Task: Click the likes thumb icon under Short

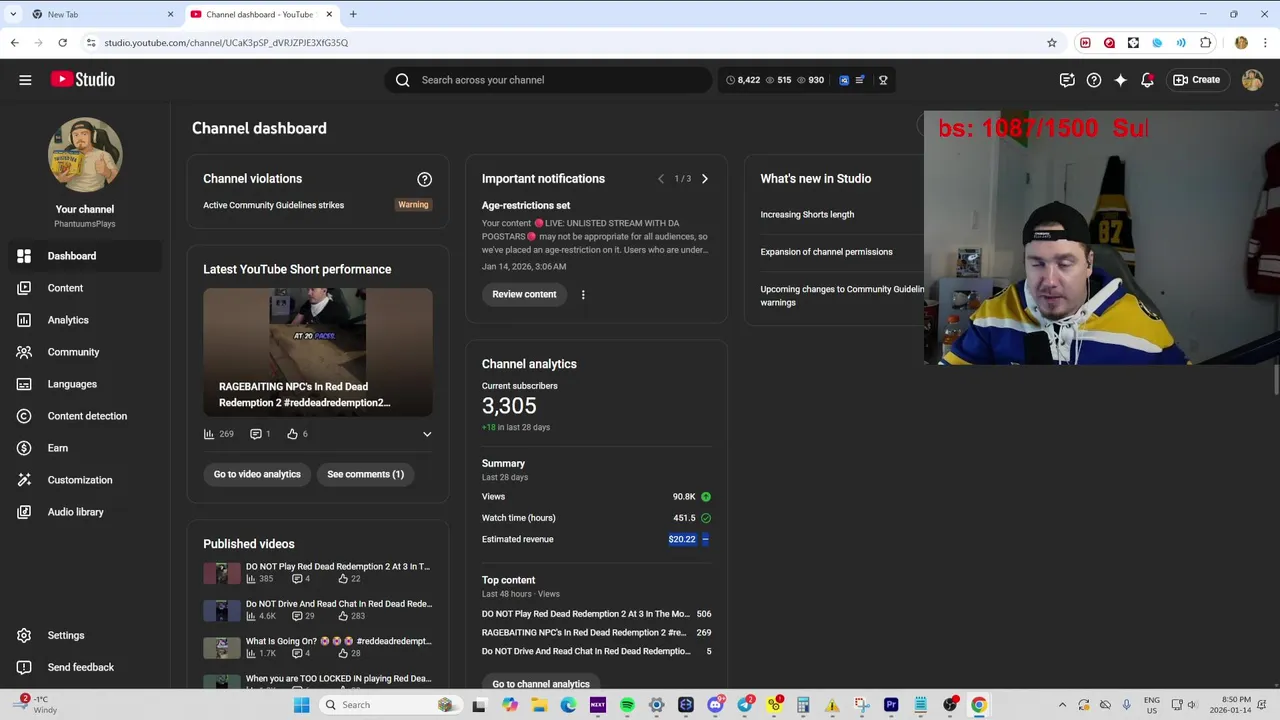Action: point(292,434)
